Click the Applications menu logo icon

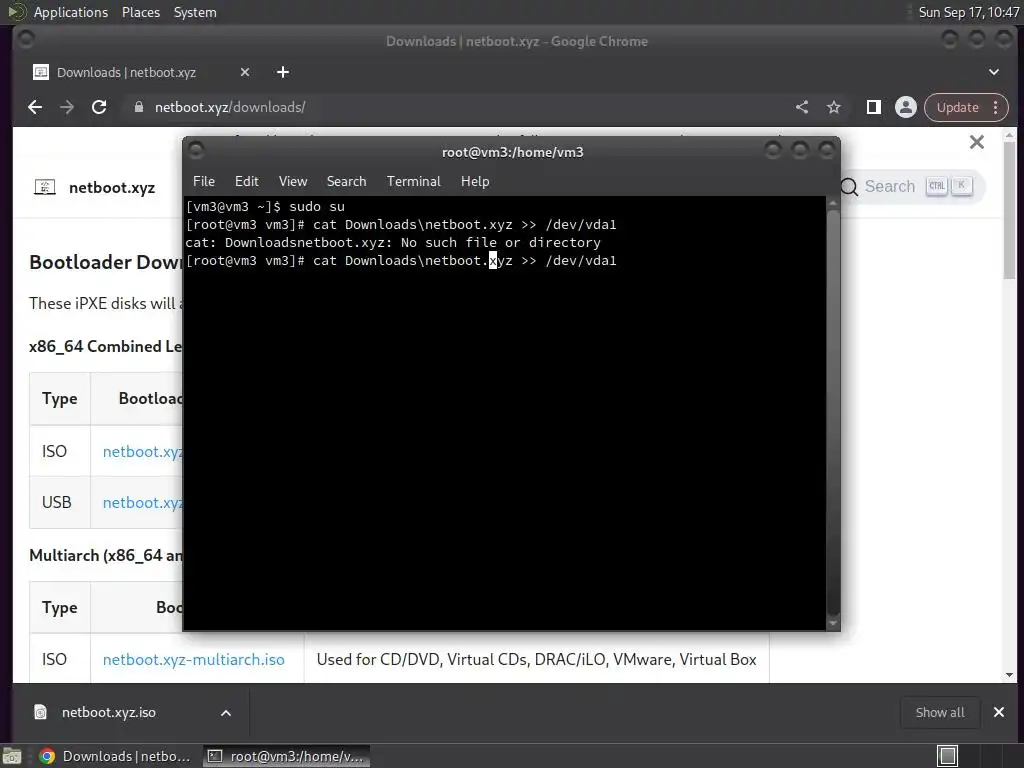[16, 12]
